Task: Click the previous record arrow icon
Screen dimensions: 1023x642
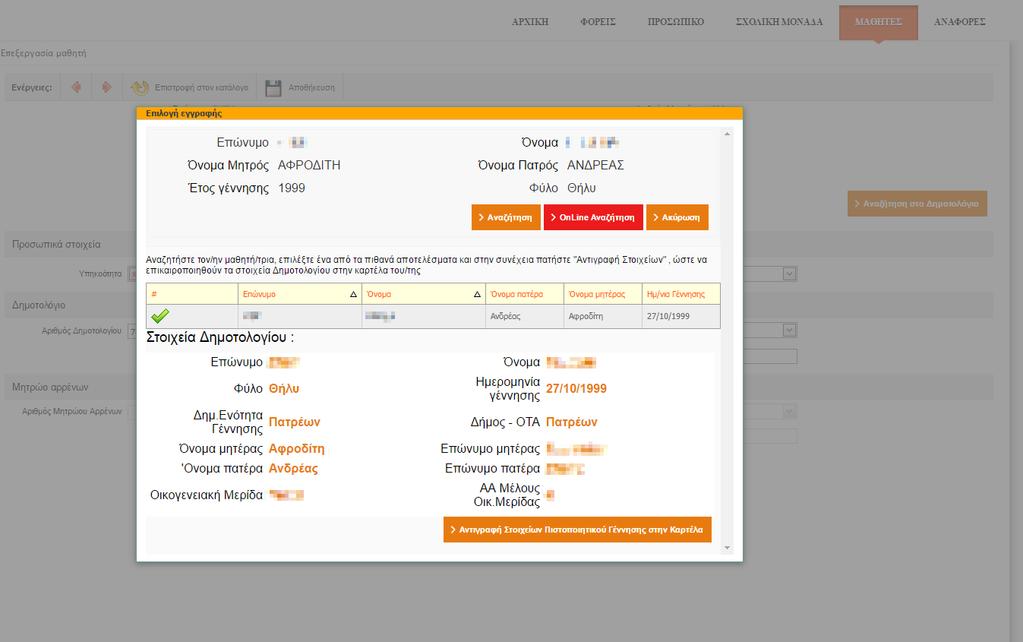Action: pyautogui.click(x=76, y=87)
